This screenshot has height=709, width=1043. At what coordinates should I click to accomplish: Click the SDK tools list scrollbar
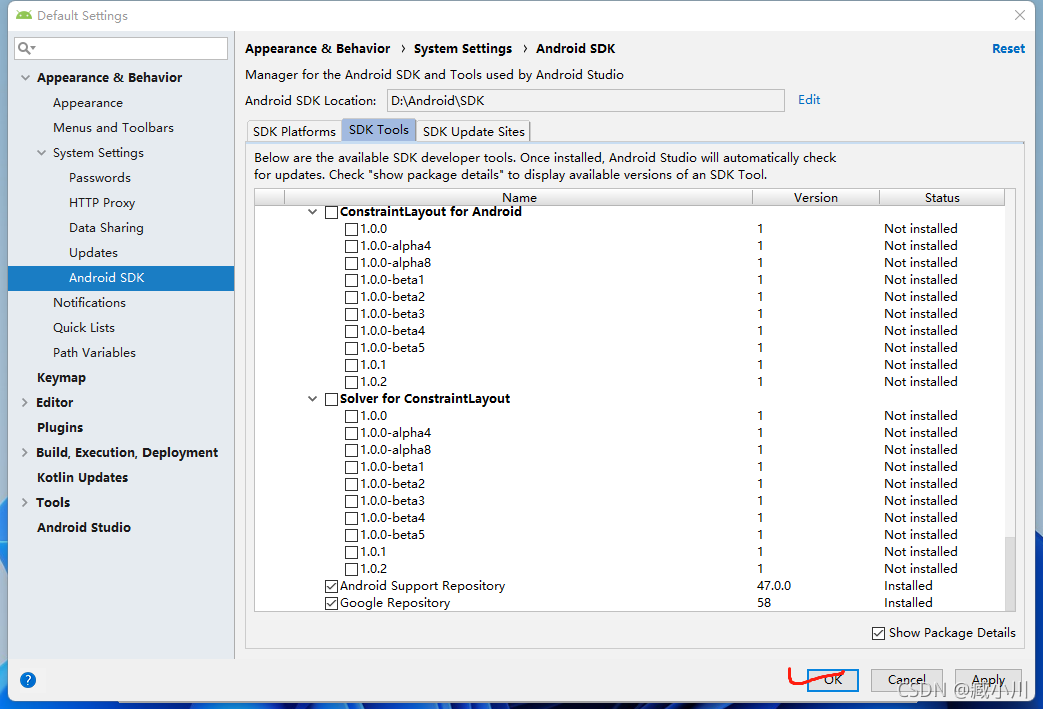click(1010, 572)
